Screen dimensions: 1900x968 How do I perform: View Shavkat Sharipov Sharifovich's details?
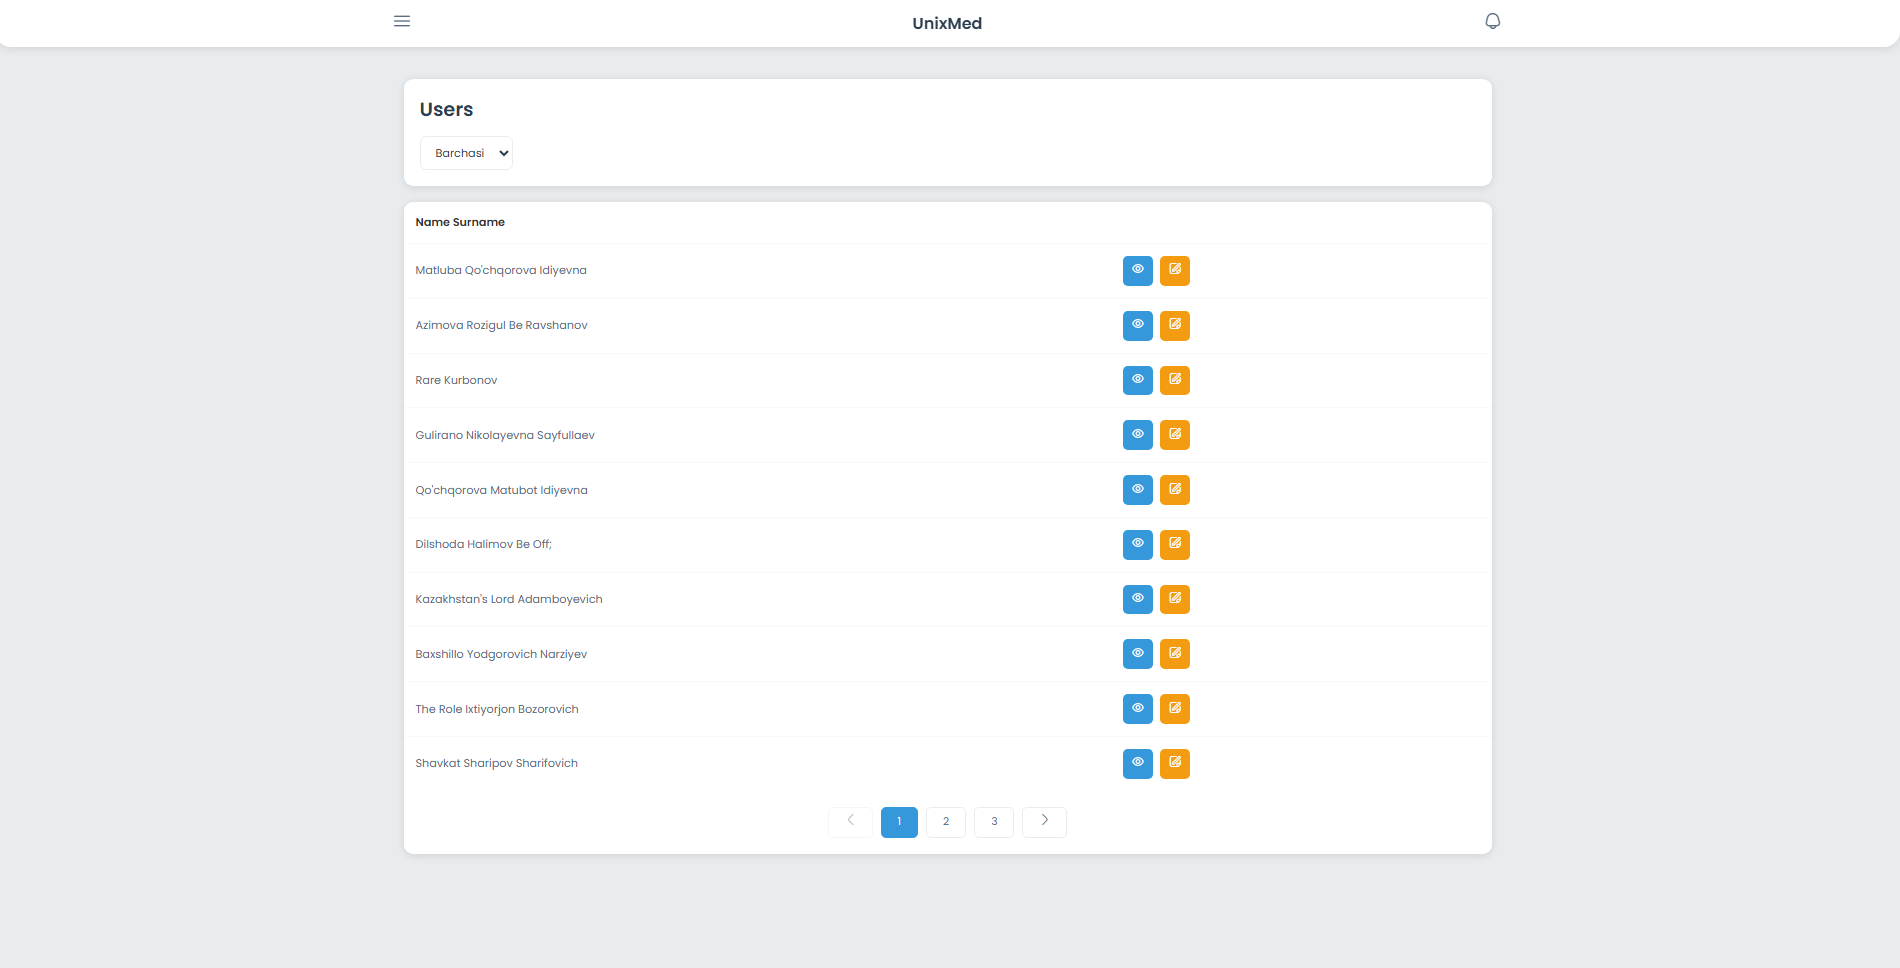click(x=1137, y=763)
